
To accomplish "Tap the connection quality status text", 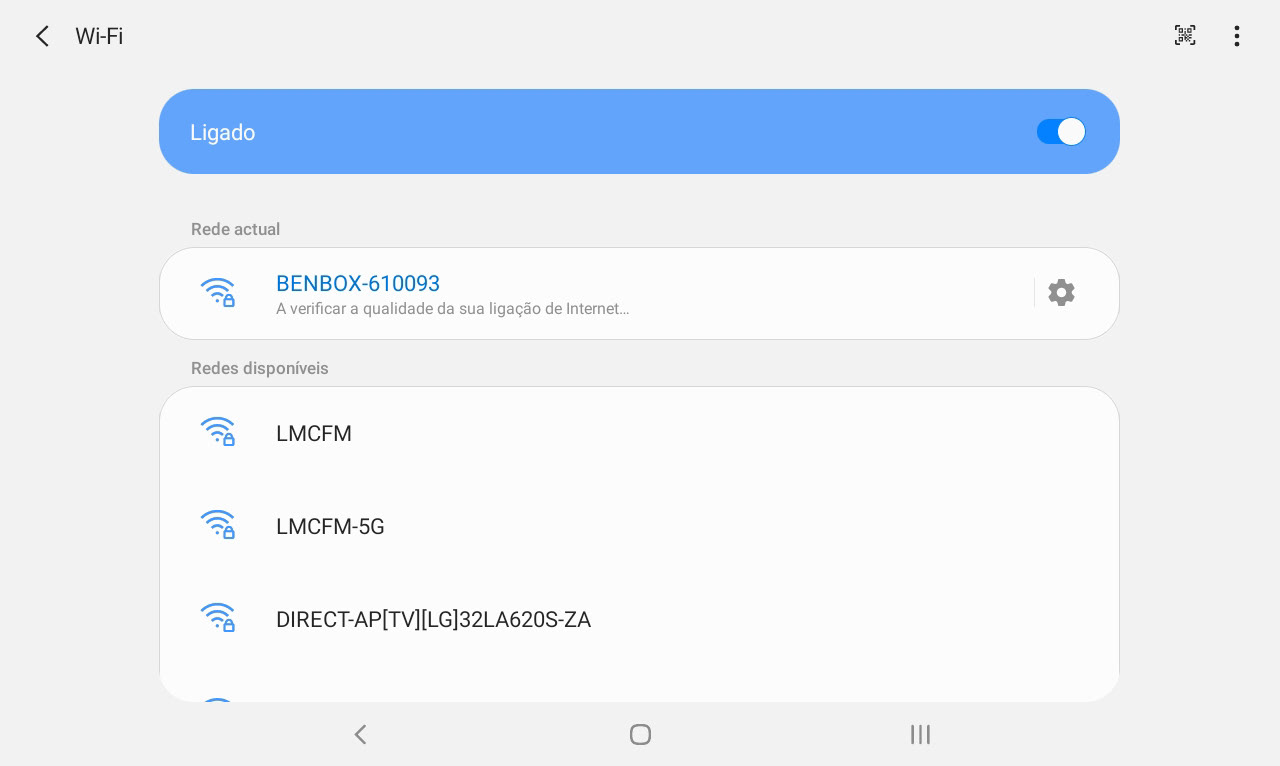I will click(x=453, y=309).
